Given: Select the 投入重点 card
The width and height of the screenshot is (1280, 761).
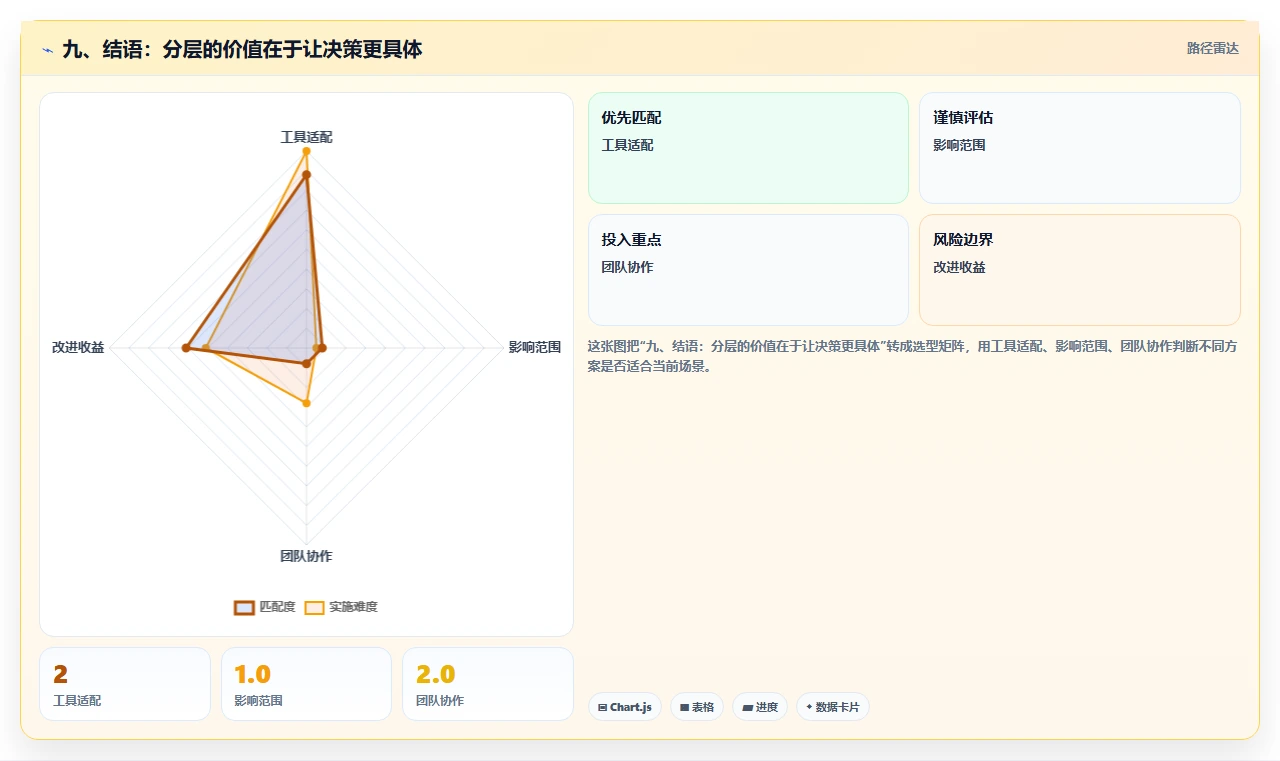Looking at the screenshot, I should (x=748, y=270).
